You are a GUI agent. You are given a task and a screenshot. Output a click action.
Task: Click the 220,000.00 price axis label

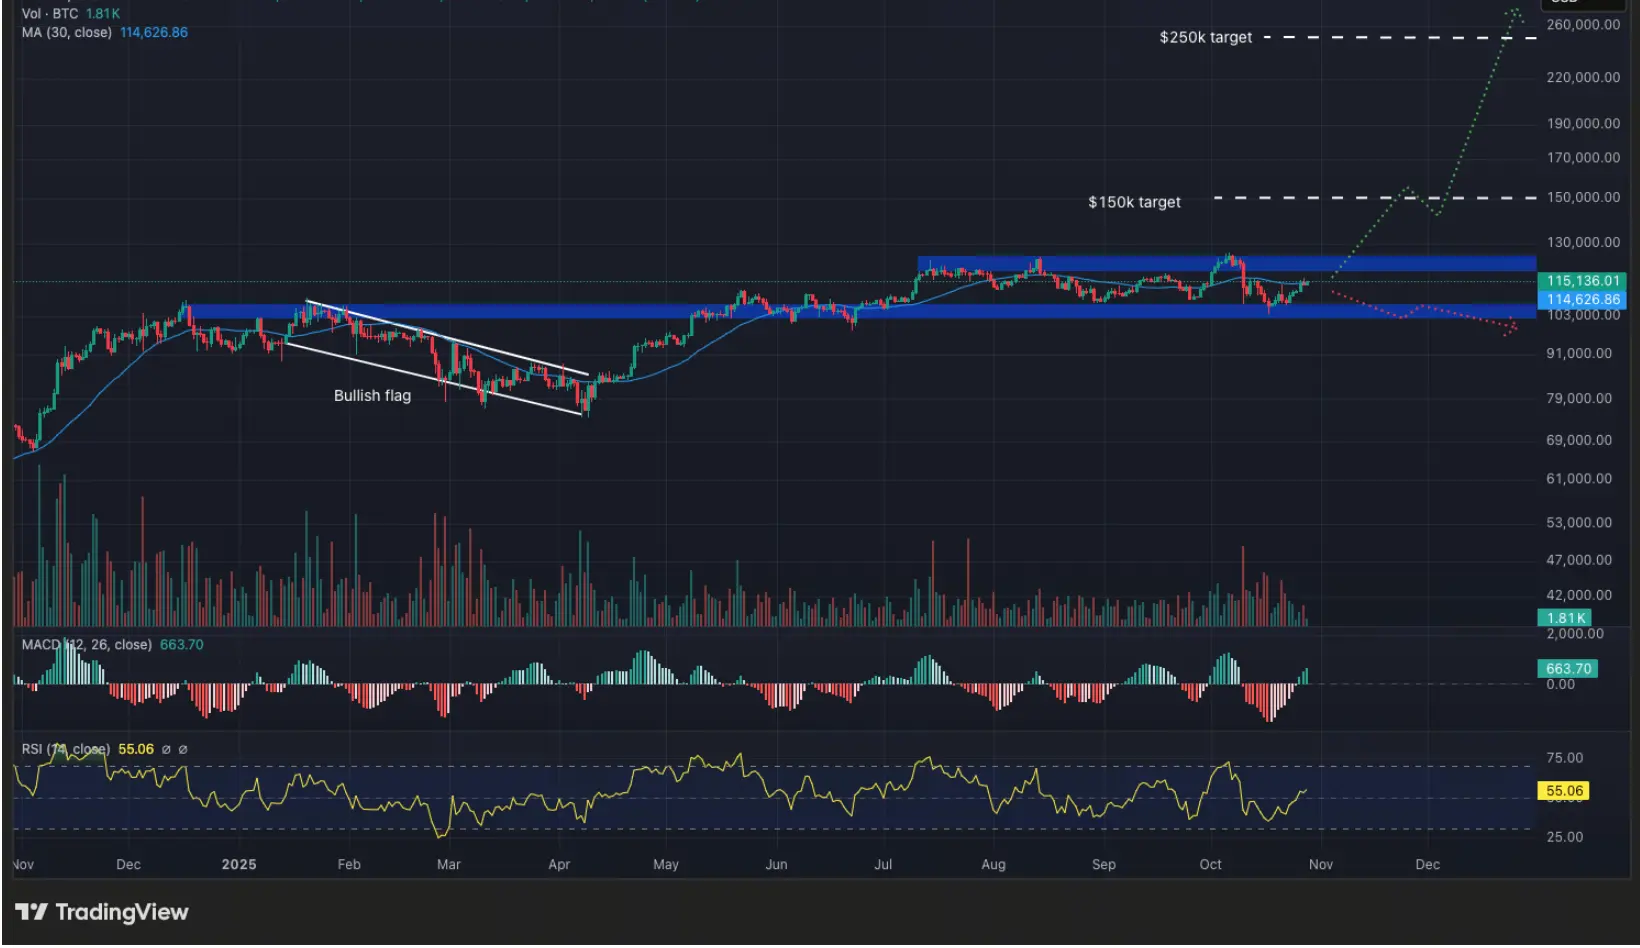coord(1583,77)
